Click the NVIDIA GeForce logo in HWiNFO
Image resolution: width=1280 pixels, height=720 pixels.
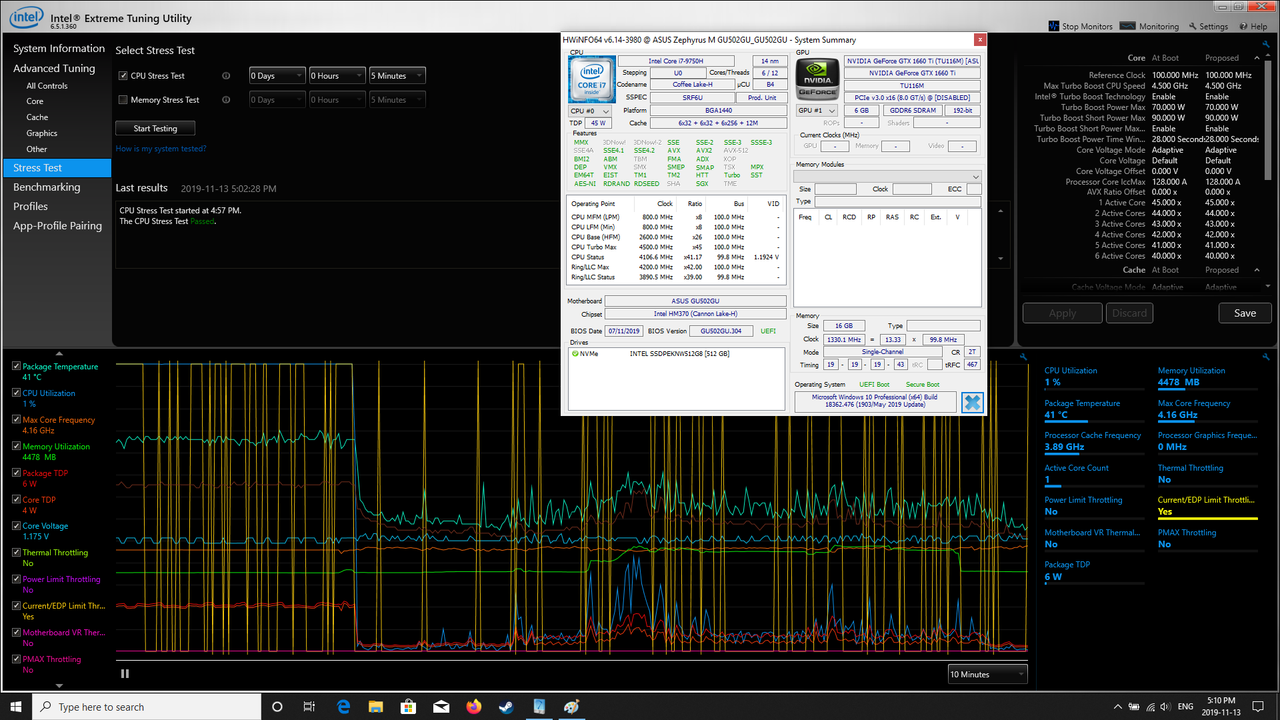(x=815, y=79)
